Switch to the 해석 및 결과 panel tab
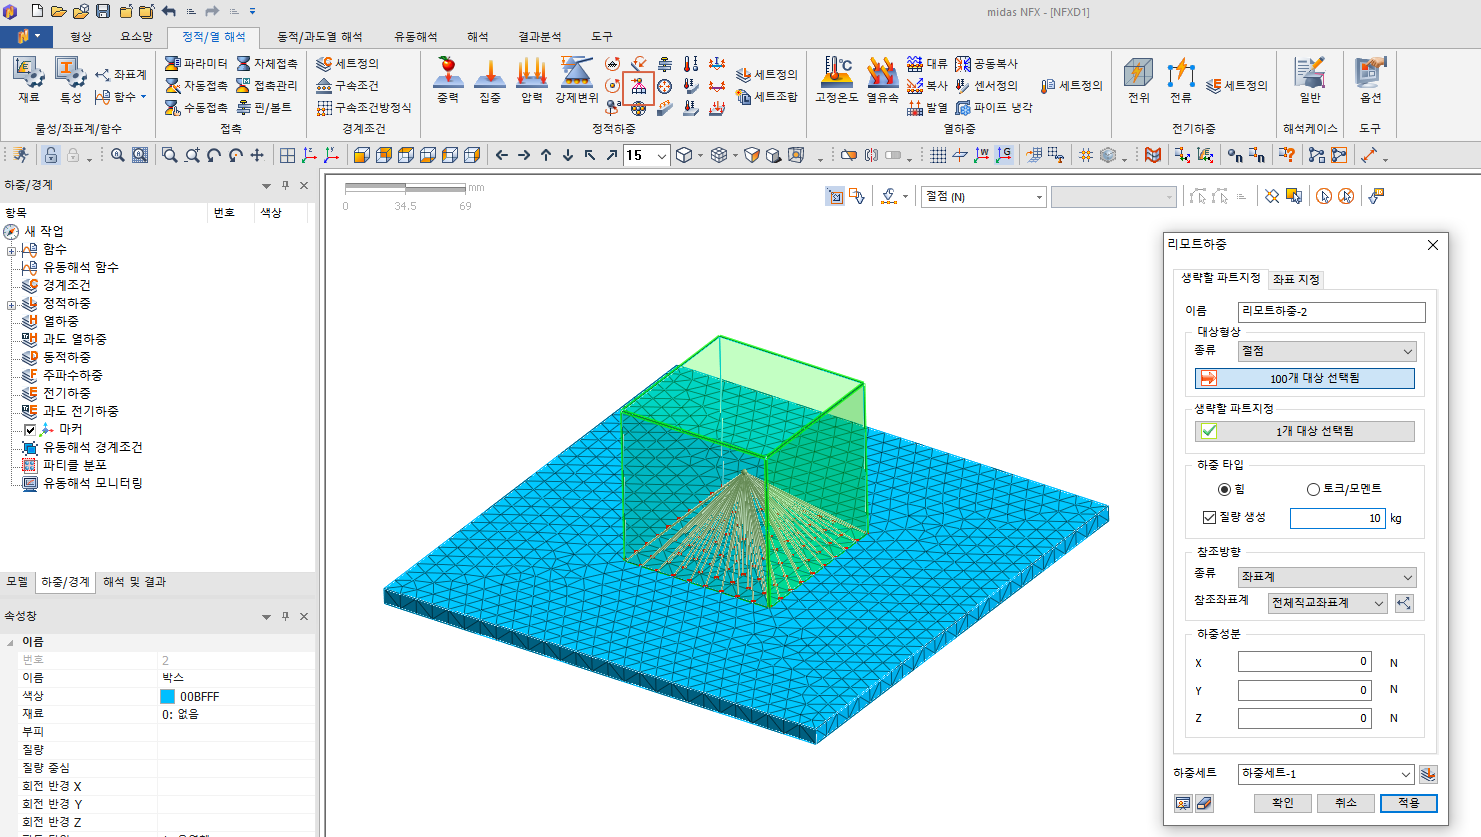 [x=134, y=582]
